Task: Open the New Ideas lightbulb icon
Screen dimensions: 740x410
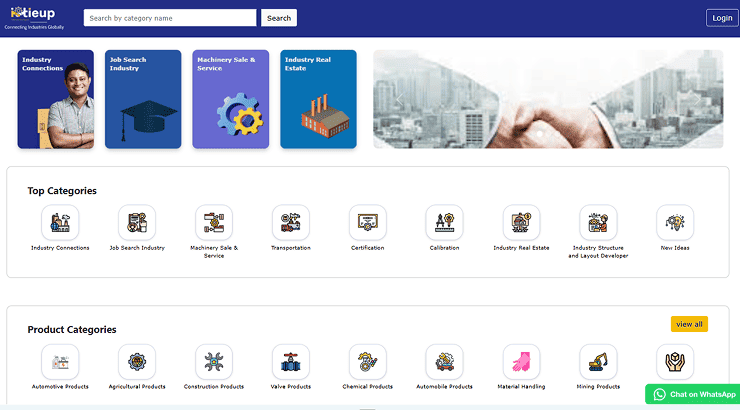Action: click(x=675, y=222)
